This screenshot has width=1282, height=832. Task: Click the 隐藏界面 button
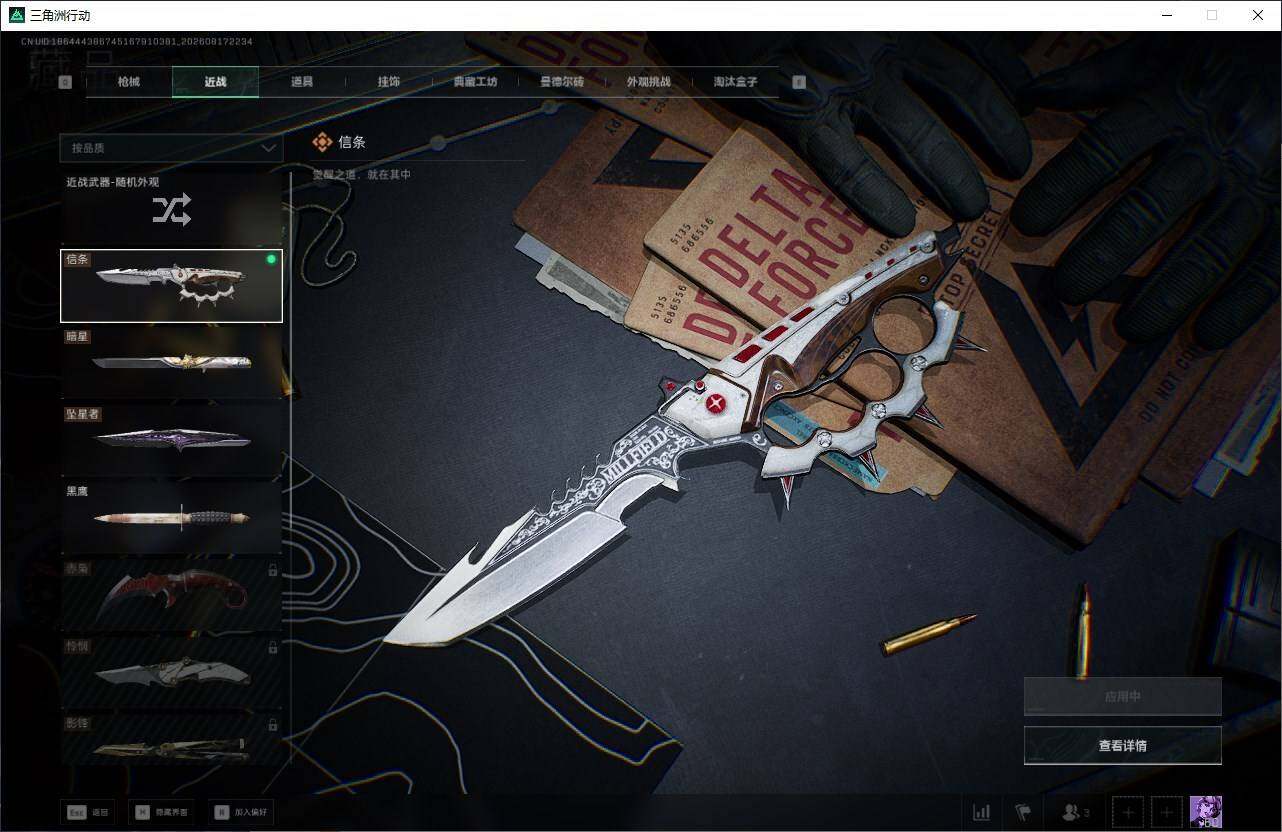(x=162, y=812)
